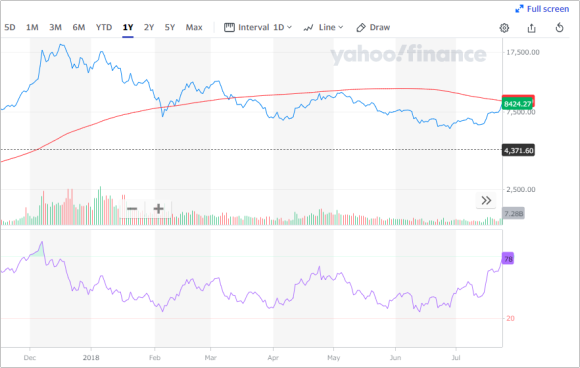The width and height of the screenshot is (580, 368).
Task: Click the red 20 RSI level label
Action: pyautogui.click(x=510, y=318)
